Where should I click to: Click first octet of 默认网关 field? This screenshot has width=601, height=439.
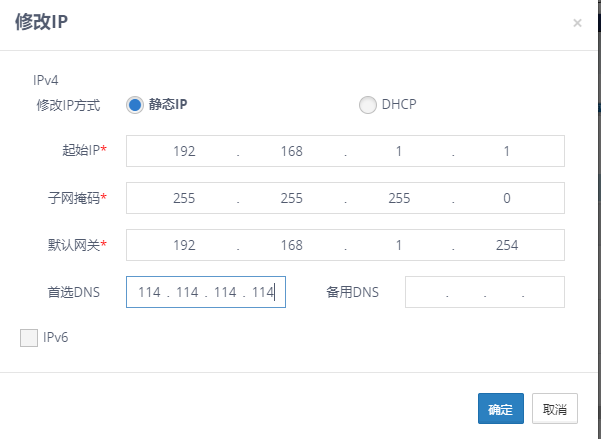pyautogui.click(x=183, y=245)
